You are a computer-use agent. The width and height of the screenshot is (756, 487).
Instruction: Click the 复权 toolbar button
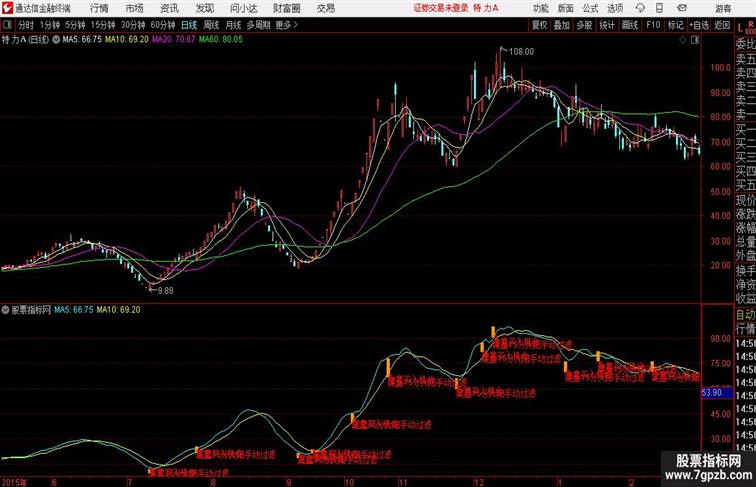[x=539, y=25]
